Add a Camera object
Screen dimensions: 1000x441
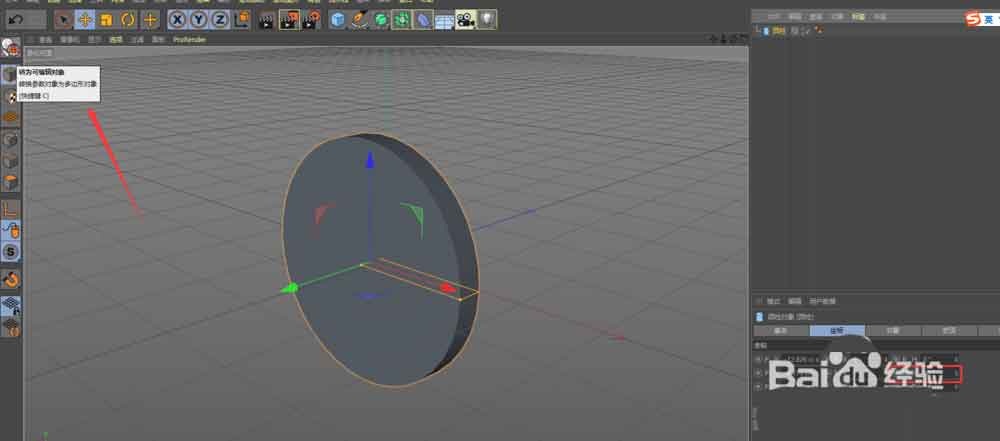click(x=466, y=20)
